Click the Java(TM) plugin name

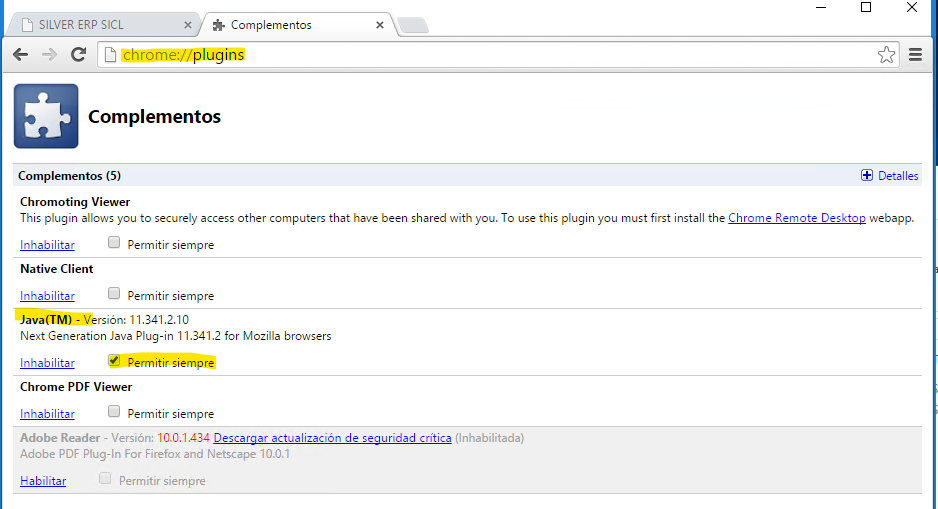(46, 319)
